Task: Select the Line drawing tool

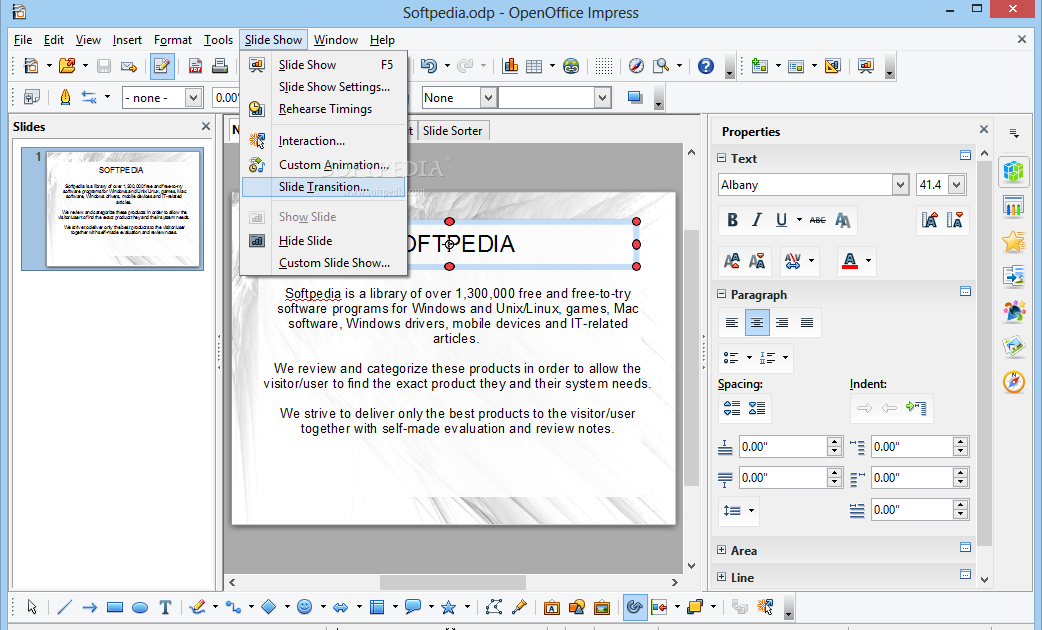Action: (x=64, y=607)
